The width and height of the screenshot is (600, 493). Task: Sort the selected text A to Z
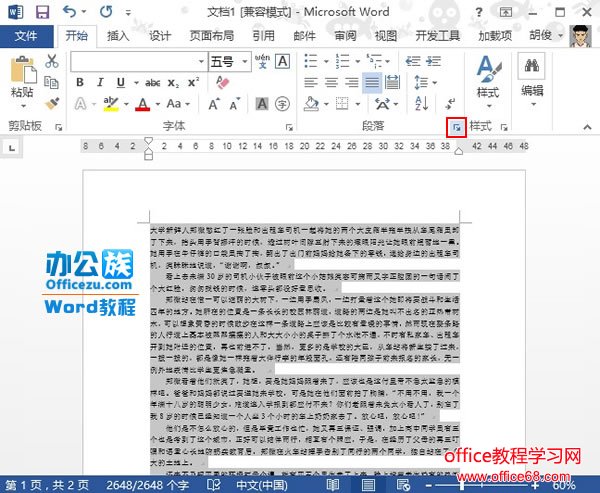[x=421, y=104]
